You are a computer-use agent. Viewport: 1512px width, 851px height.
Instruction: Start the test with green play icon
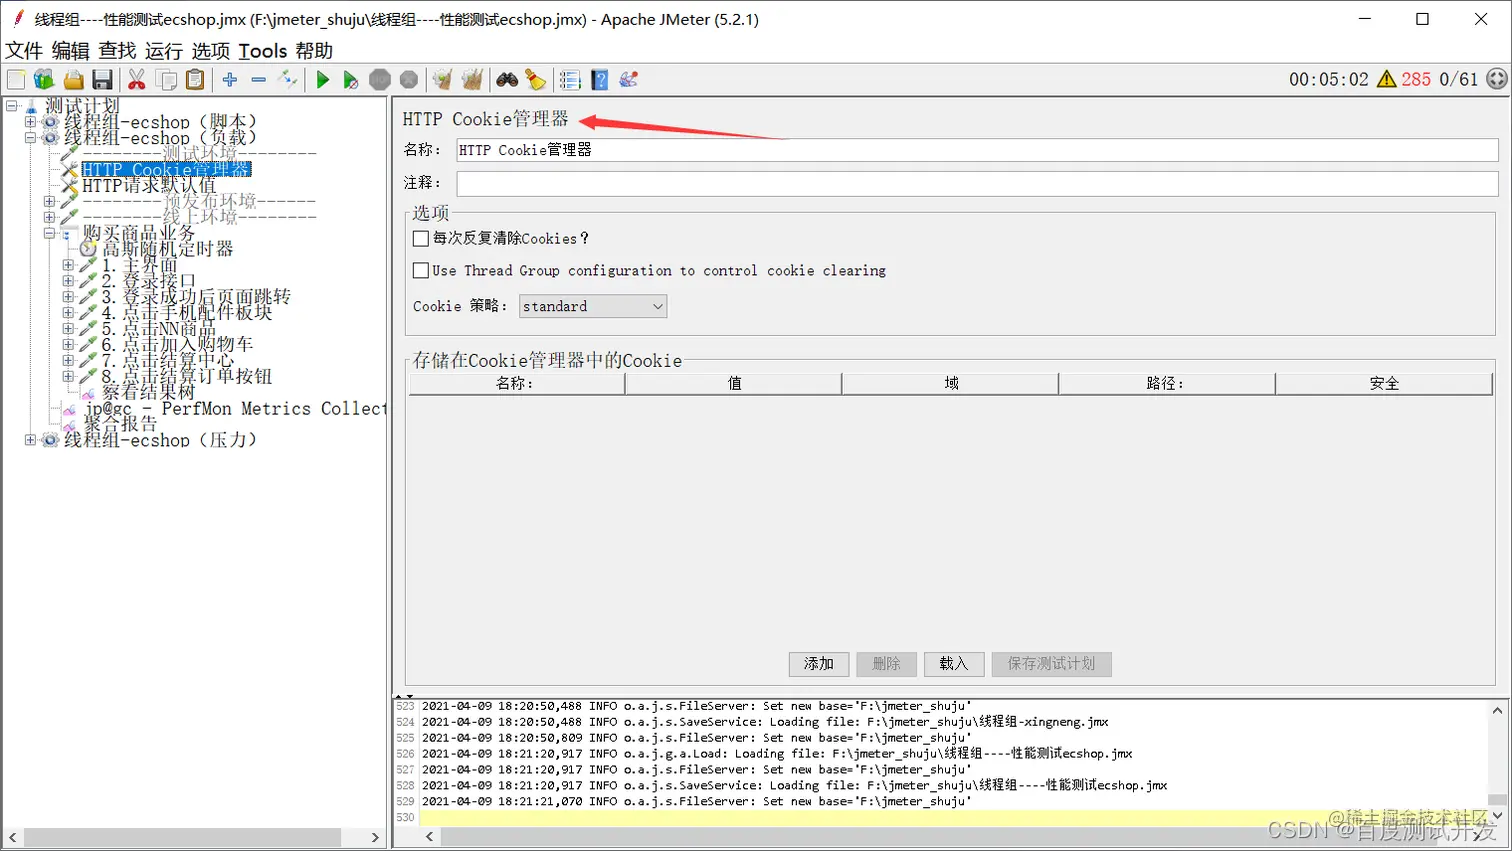[322, 80]
